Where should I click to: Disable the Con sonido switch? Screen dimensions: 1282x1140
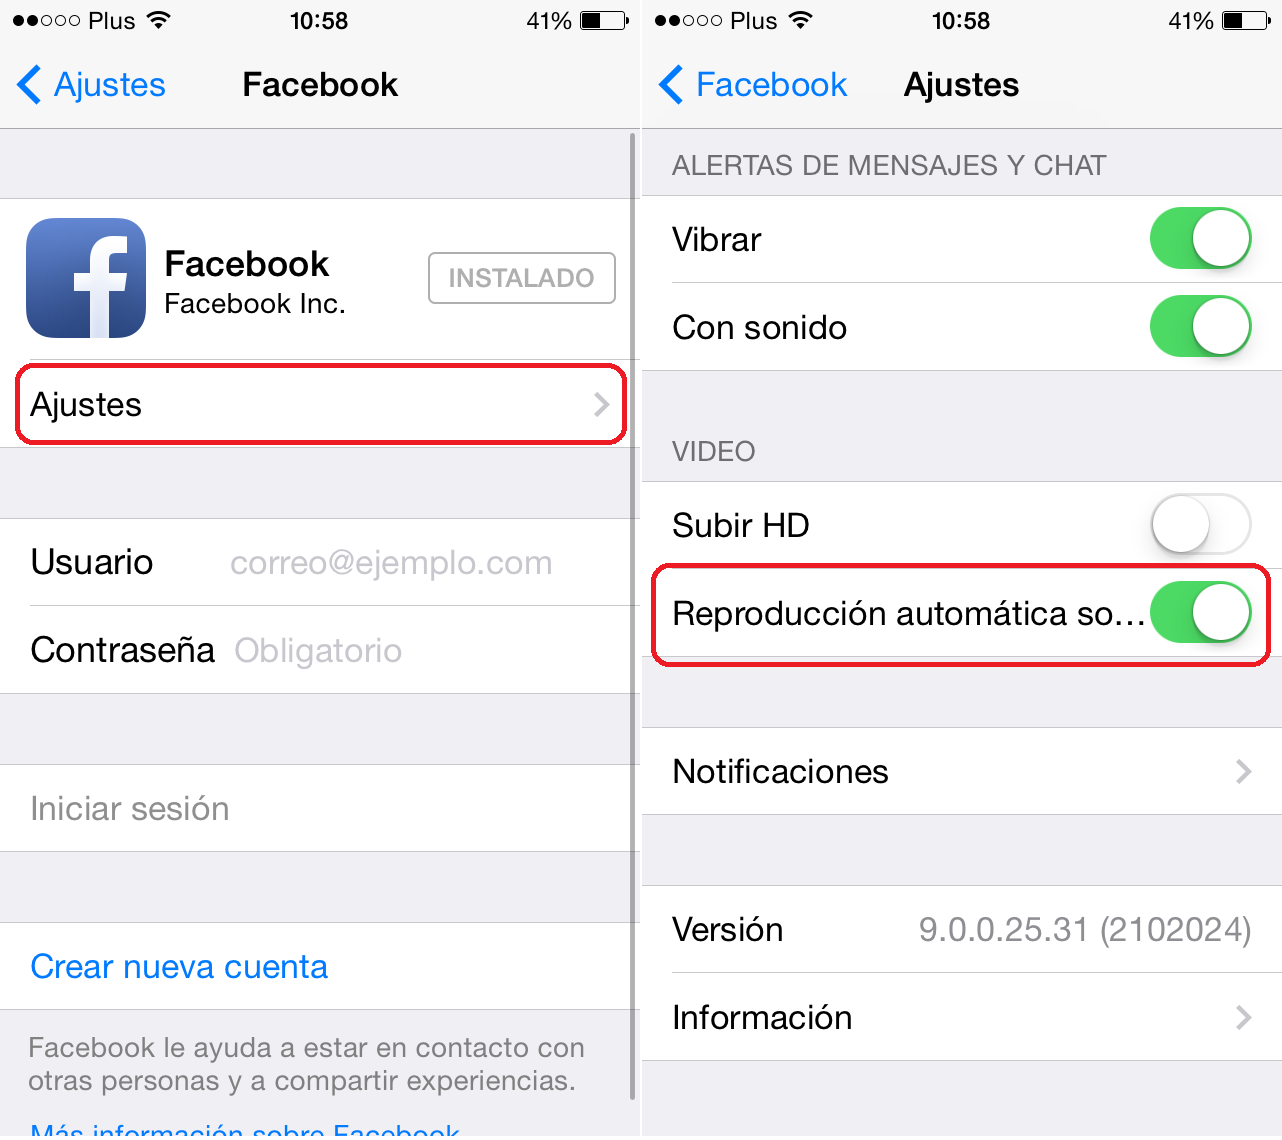(x=1200, y=327)
